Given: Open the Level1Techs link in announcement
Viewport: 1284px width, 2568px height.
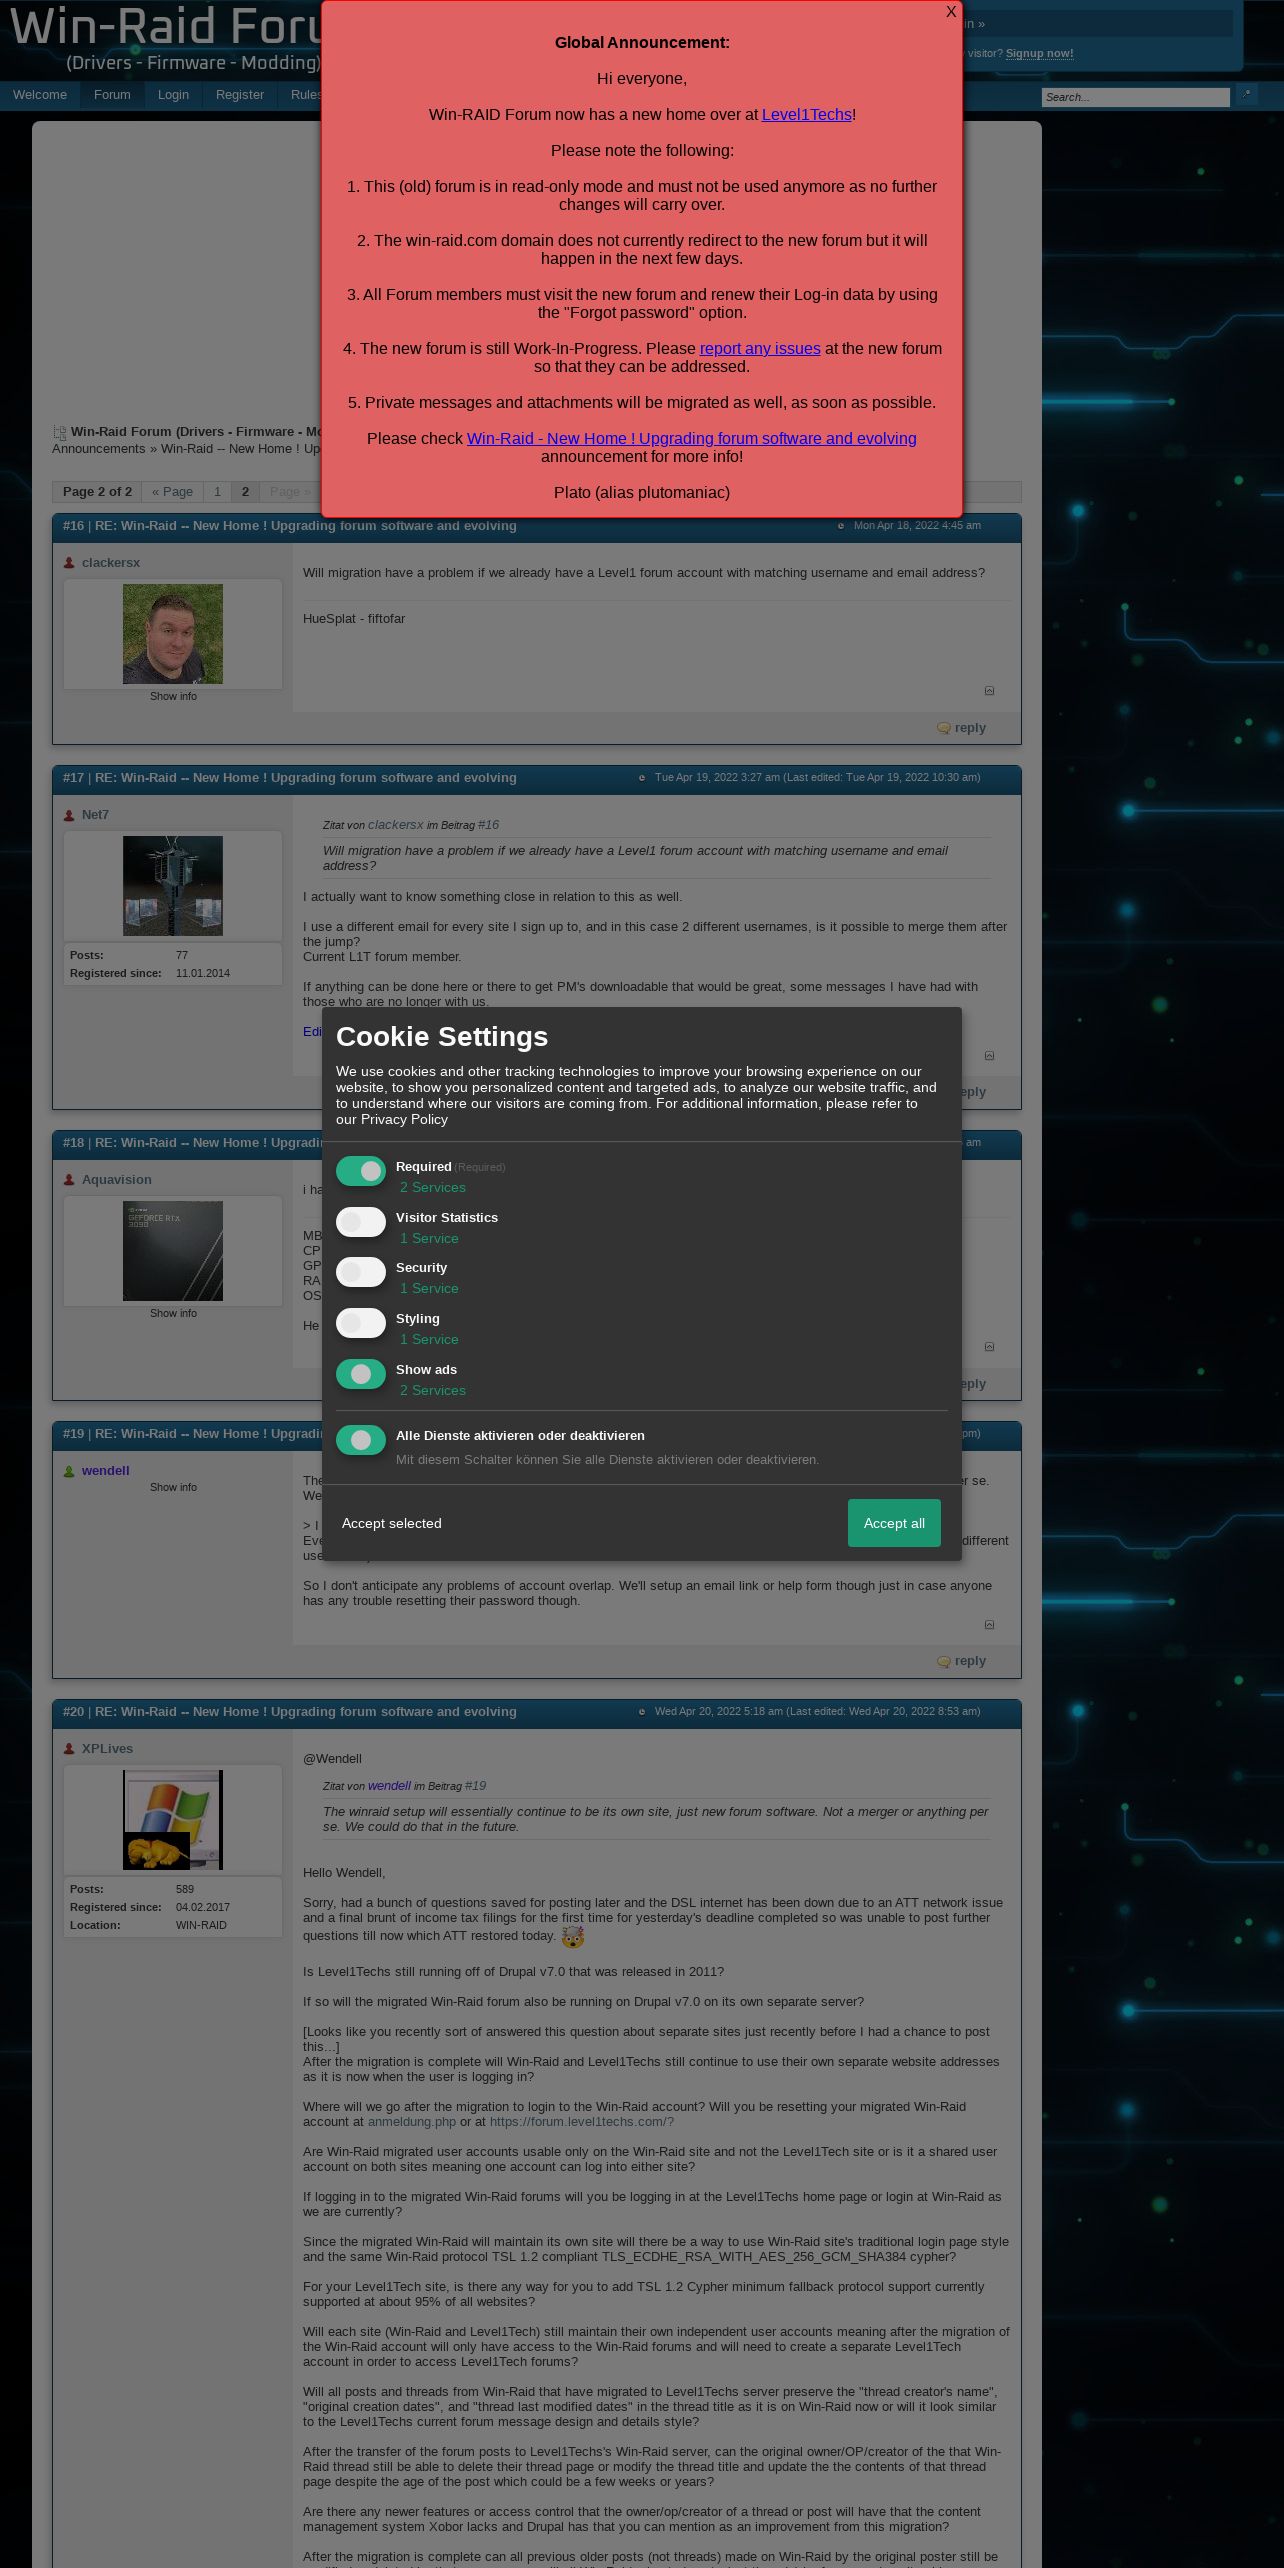Looking at the screenshot, I should (806, 115).
